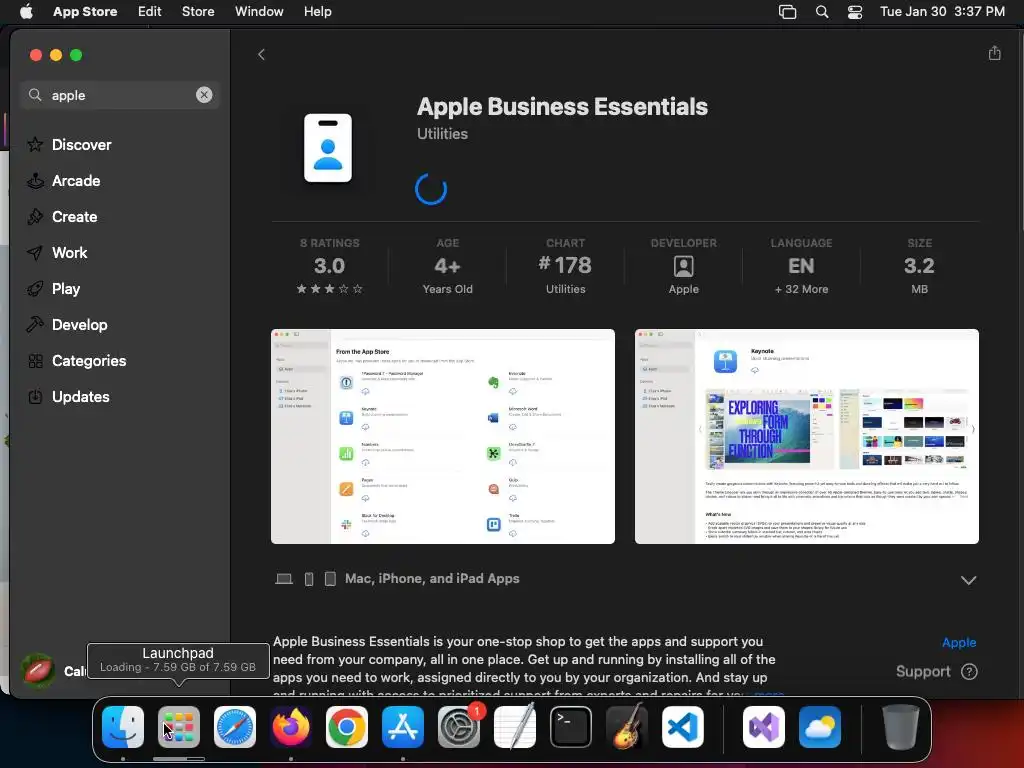Launch Visual Studio from the Dock
This screenshot has height=768, width=1024.
click(x=763, y=727)
